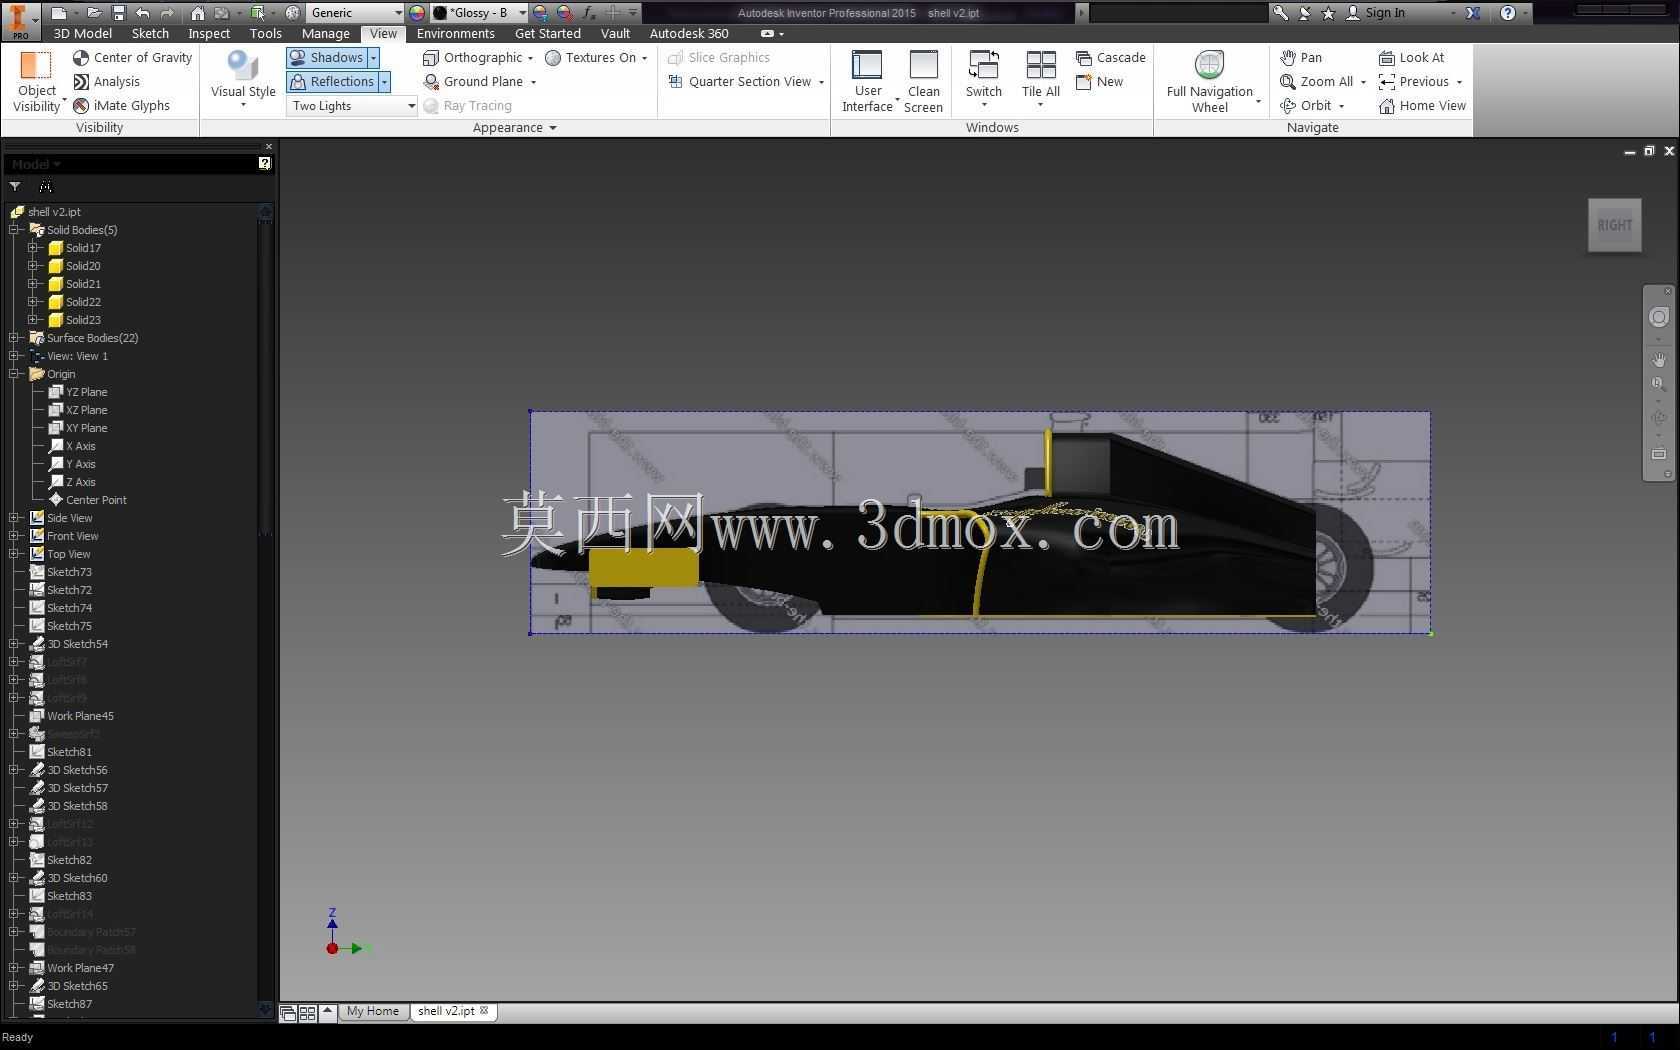Open the 3D Model ribbon tab
The image size is (1680, 1050).
[83, 33]
